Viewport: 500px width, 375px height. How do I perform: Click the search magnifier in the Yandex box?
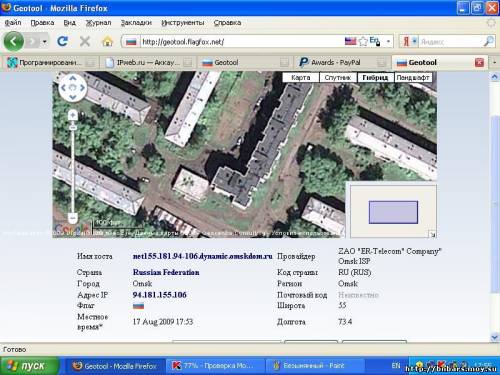488,41
